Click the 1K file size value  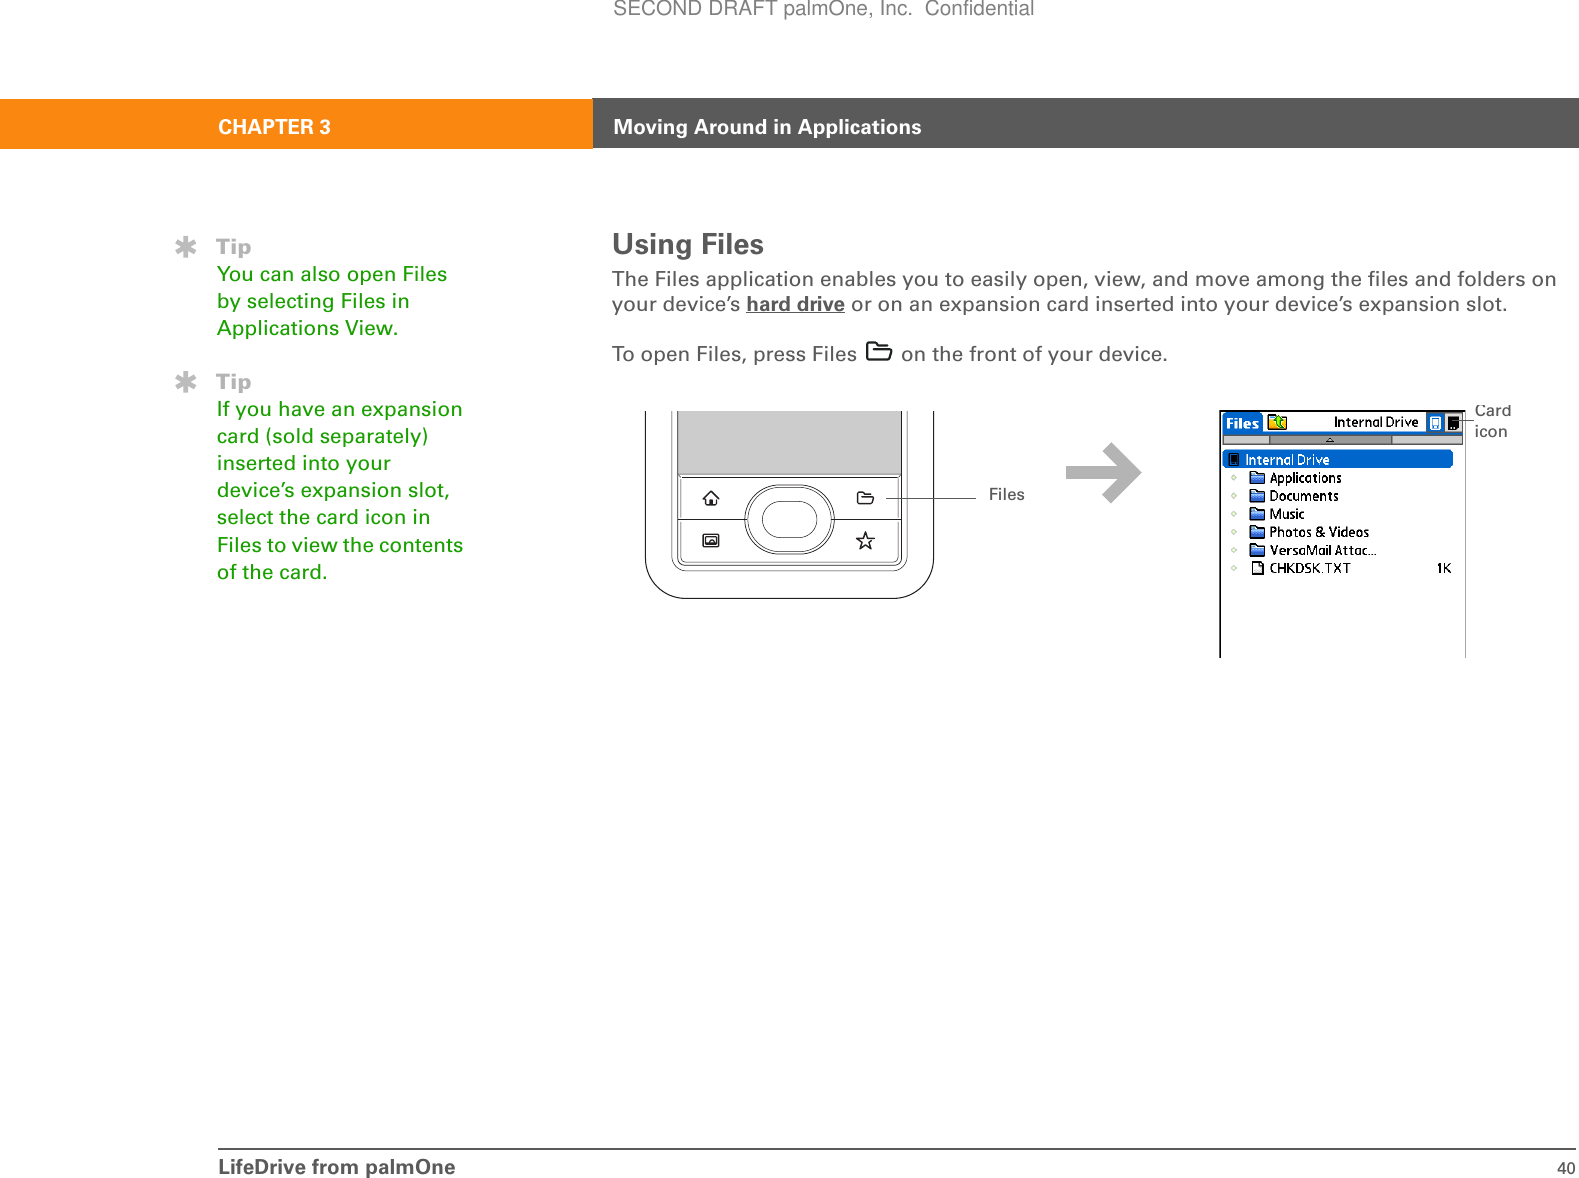point(1444,568)
